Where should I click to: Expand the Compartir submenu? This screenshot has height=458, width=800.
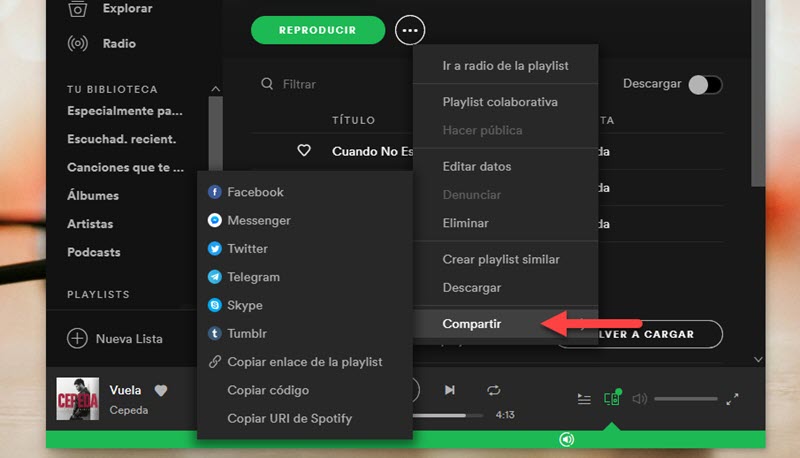point(472,324)
